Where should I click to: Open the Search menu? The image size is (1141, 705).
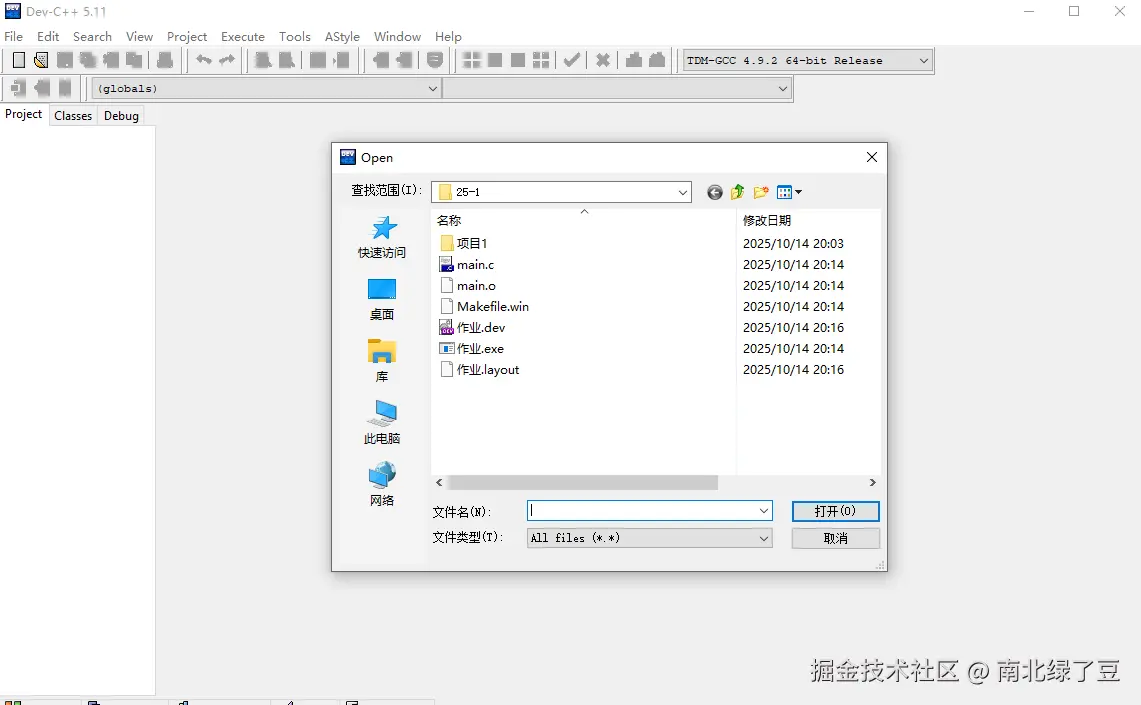tap(92, 36)
